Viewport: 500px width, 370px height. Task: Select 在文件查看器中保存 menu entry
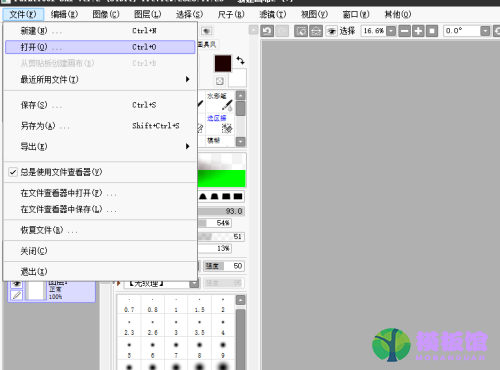point(100,209)
